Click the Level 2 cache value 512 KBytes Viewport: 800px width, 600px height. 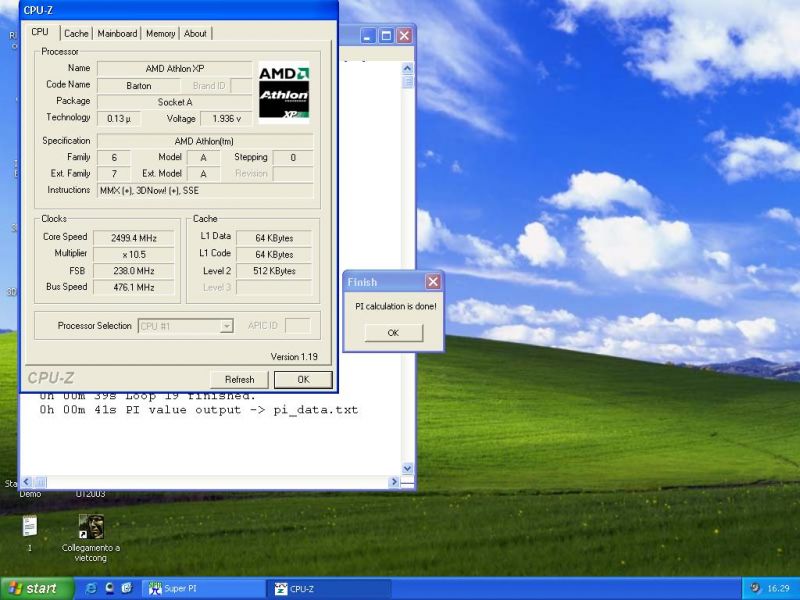(274, 271)
